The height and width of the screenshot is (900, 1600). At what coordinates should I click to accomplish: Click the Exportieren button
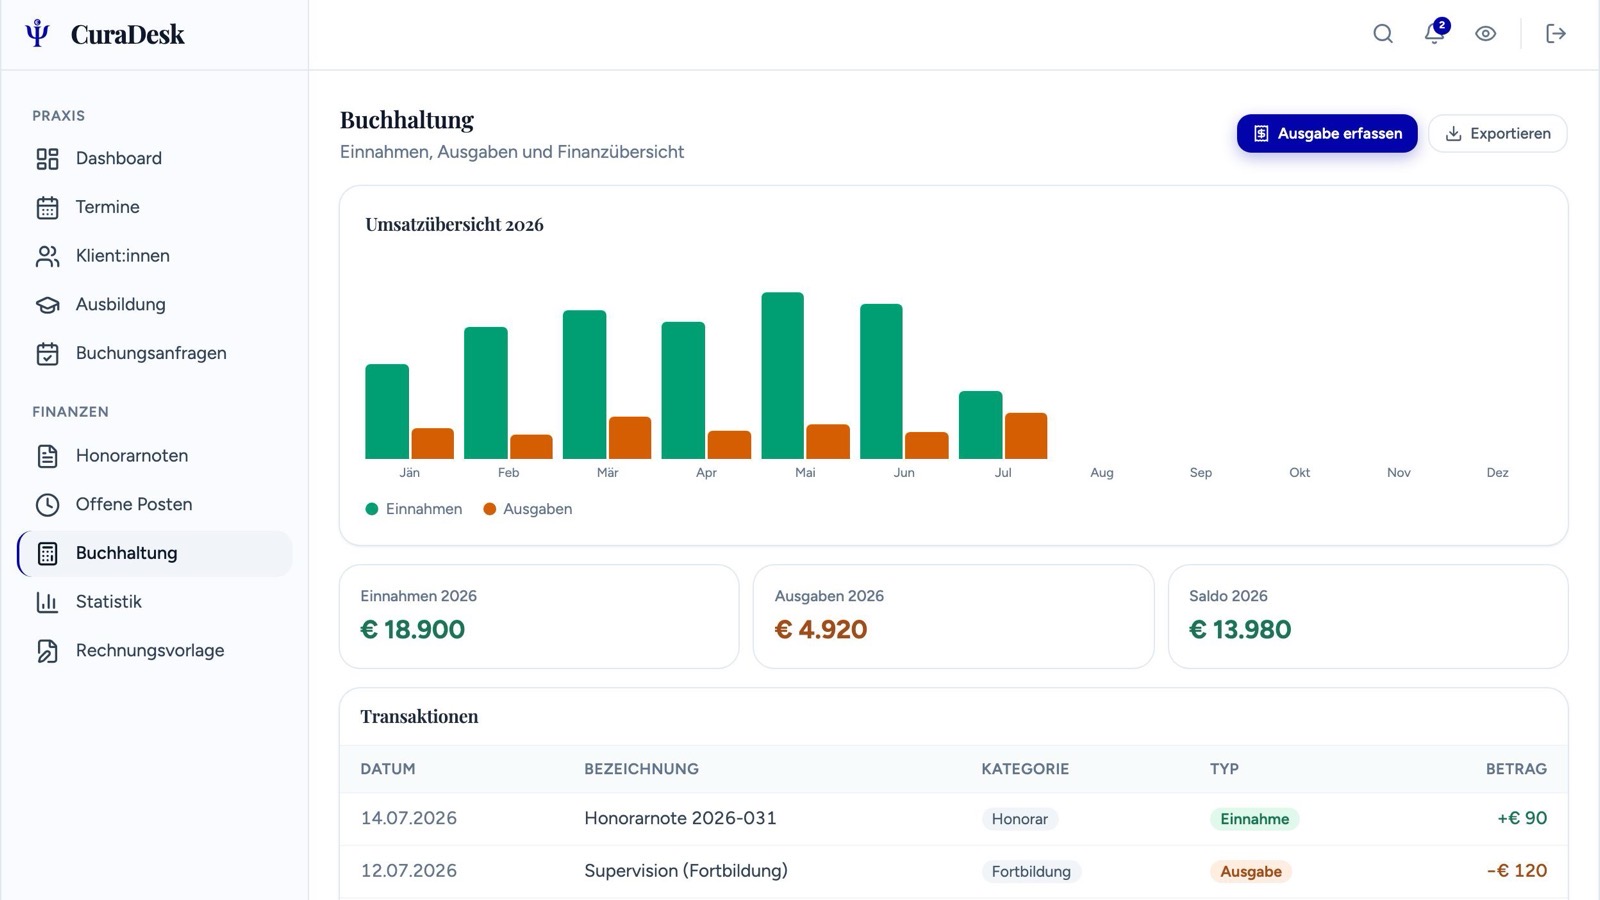click(1498, 134)
